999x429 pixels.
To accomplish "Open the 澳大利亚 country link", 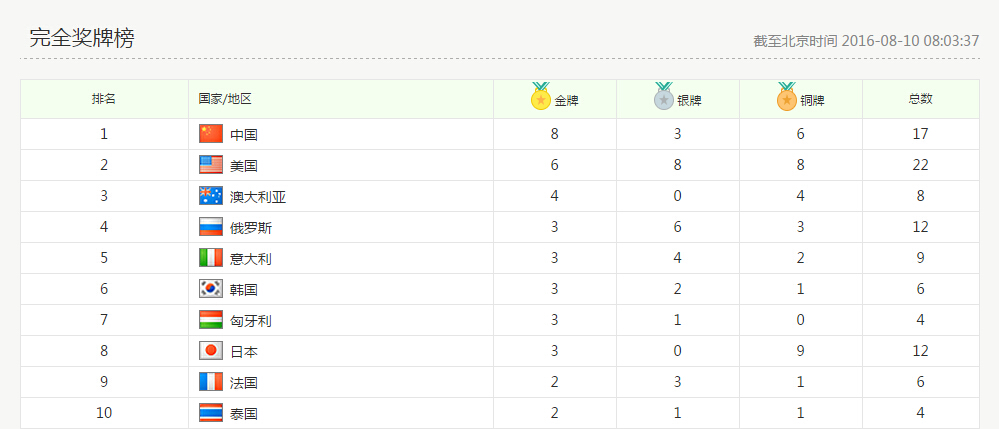I will point(258,197).
